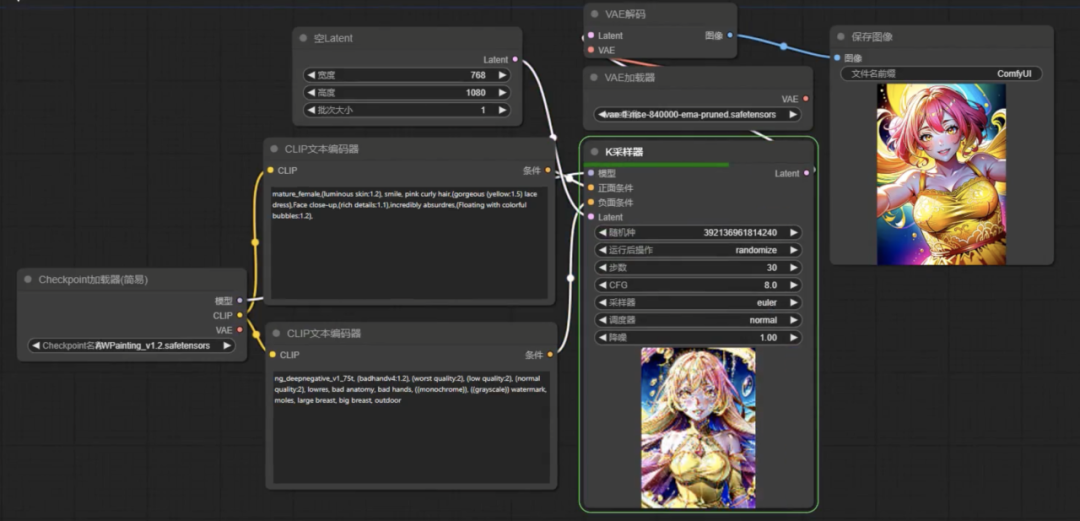Click the 正面条件 input port of K采样器

coord(591,187)
